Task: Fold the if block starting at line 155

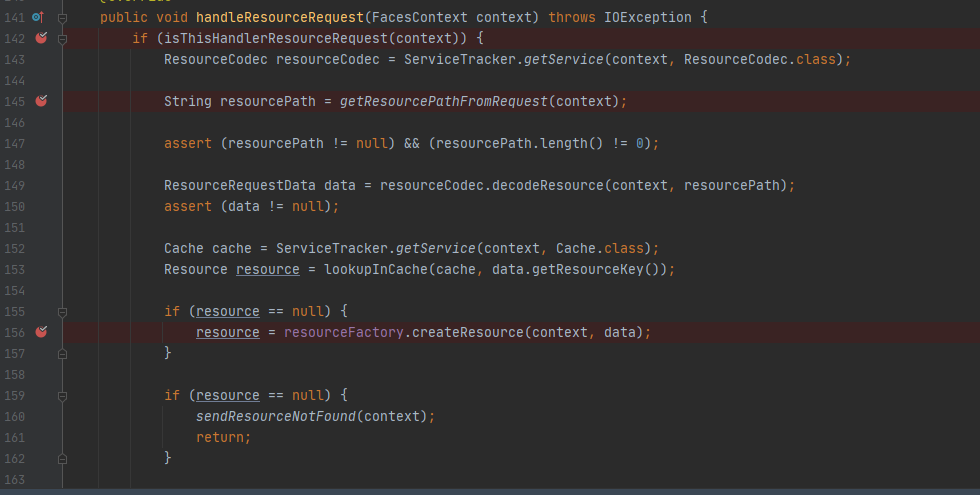Action: [x=62, y=311]
